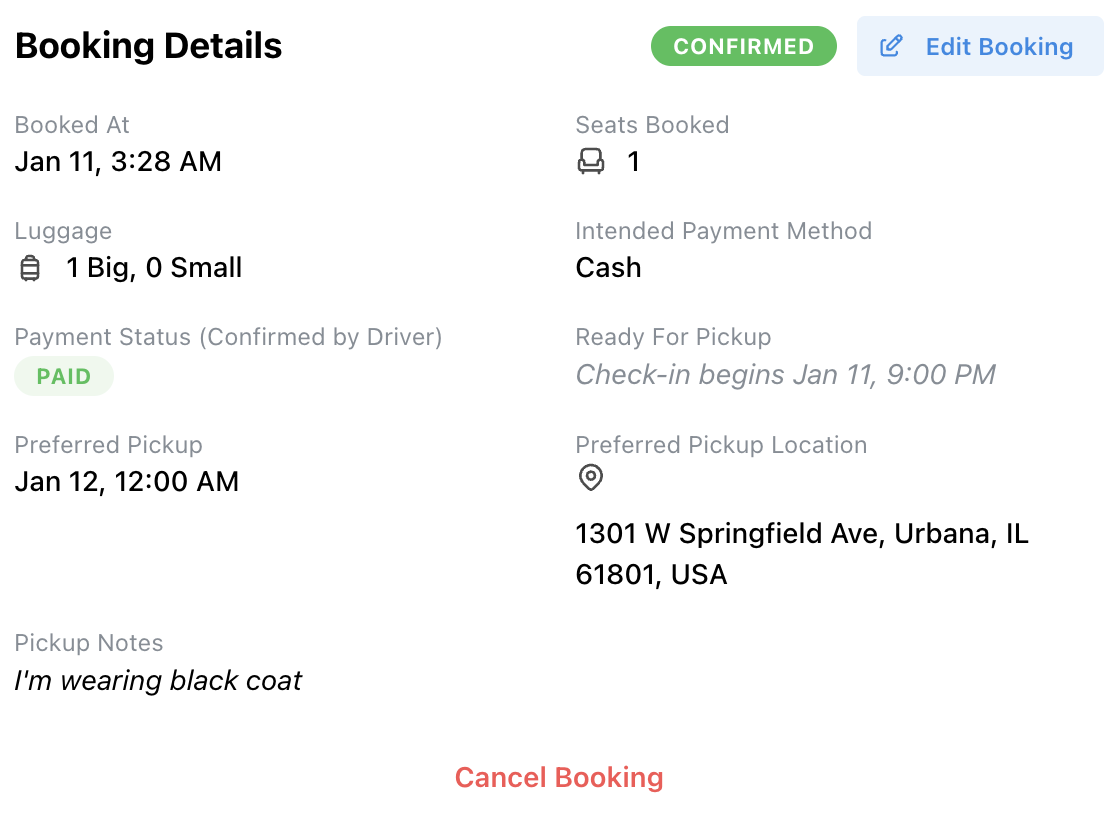Screen dimensions: 1114x830
Task: Click Cancel Booking at the bottom
Action: tap(559, 777)
